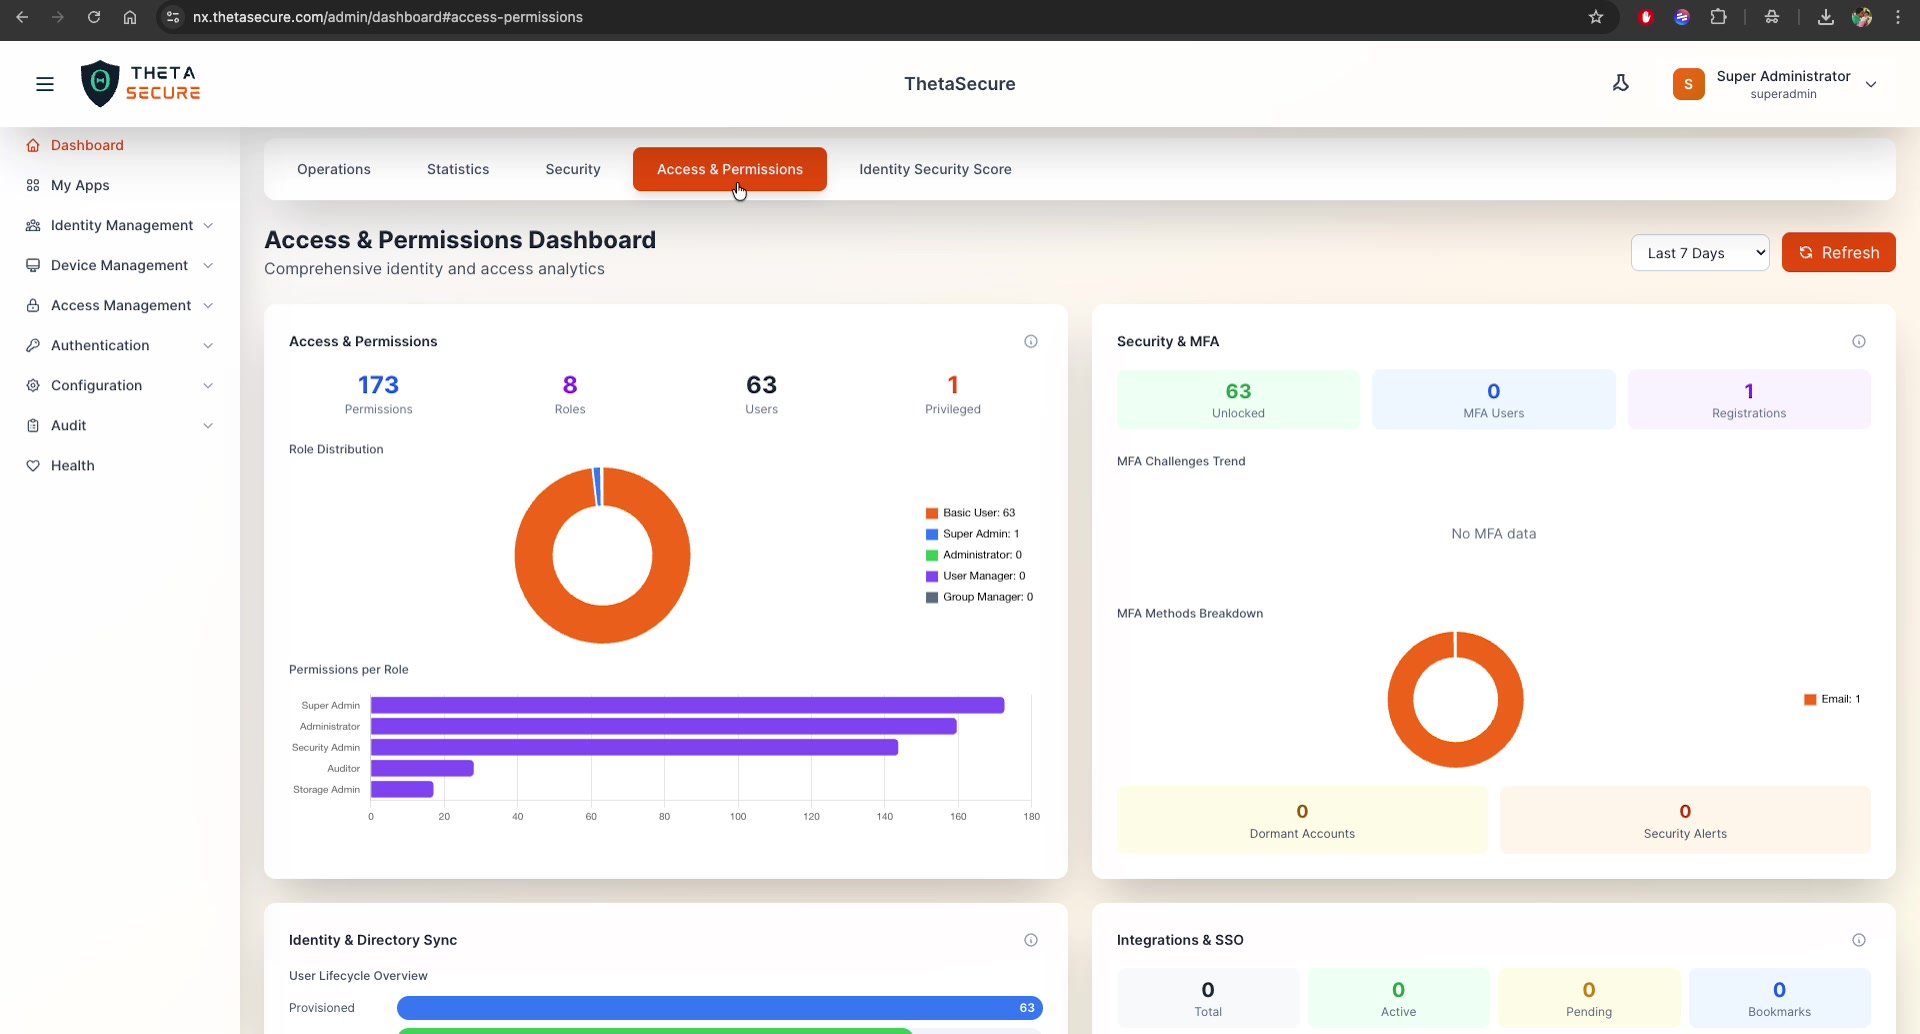1920x1034 pixels.
Task: Toggle the Email legend in MFA Methods Breakdown
Action: 1833,699
